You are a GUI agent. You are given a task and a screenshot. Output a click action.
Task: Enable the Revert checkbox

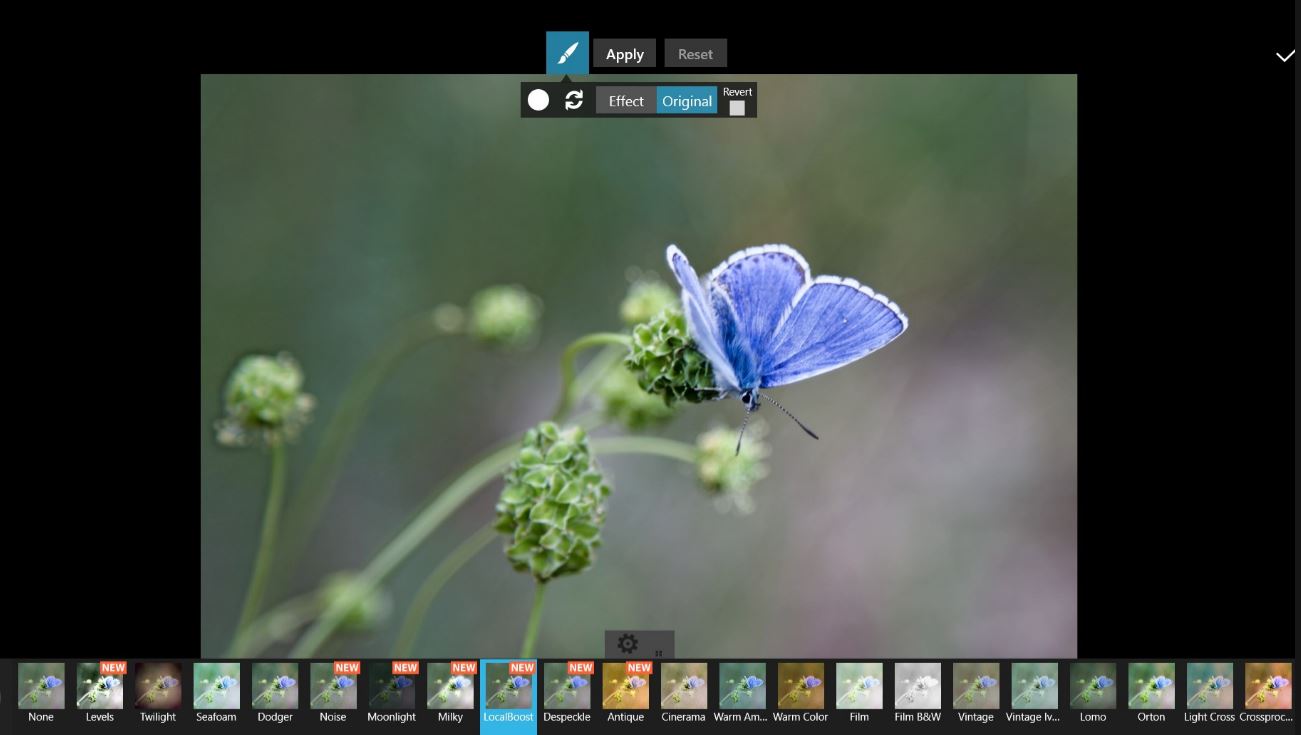(x=737, y=107)
